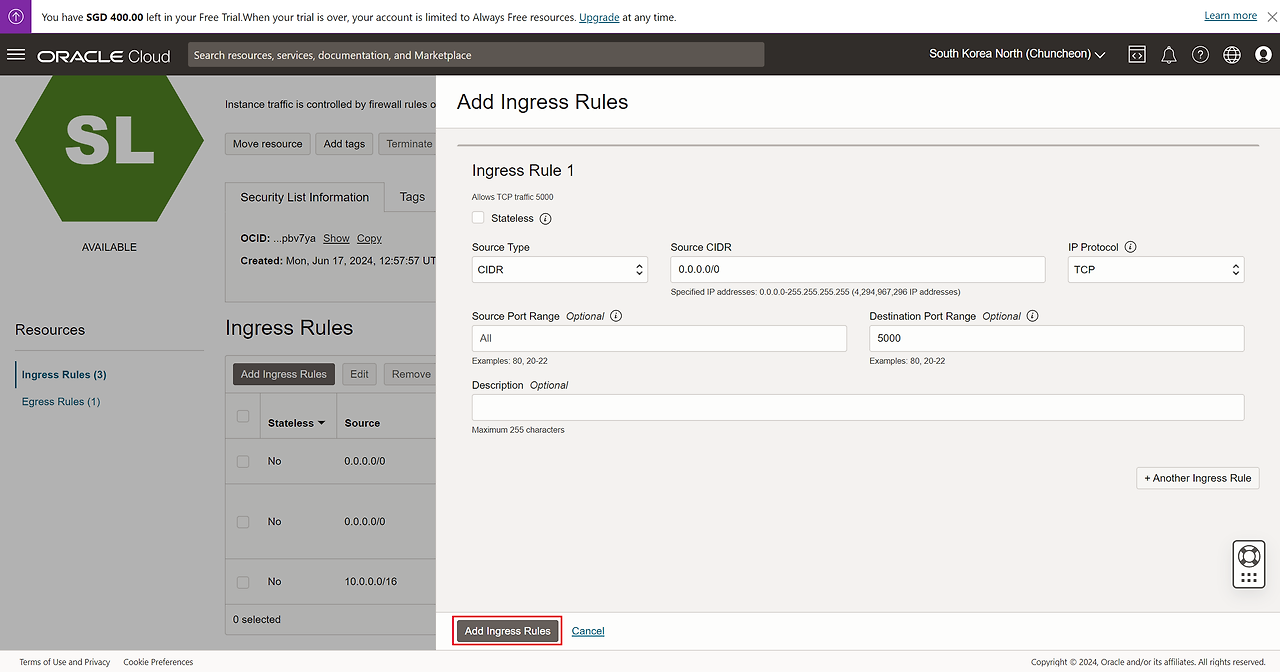Open the language globe icon

tap(1232, 55)
